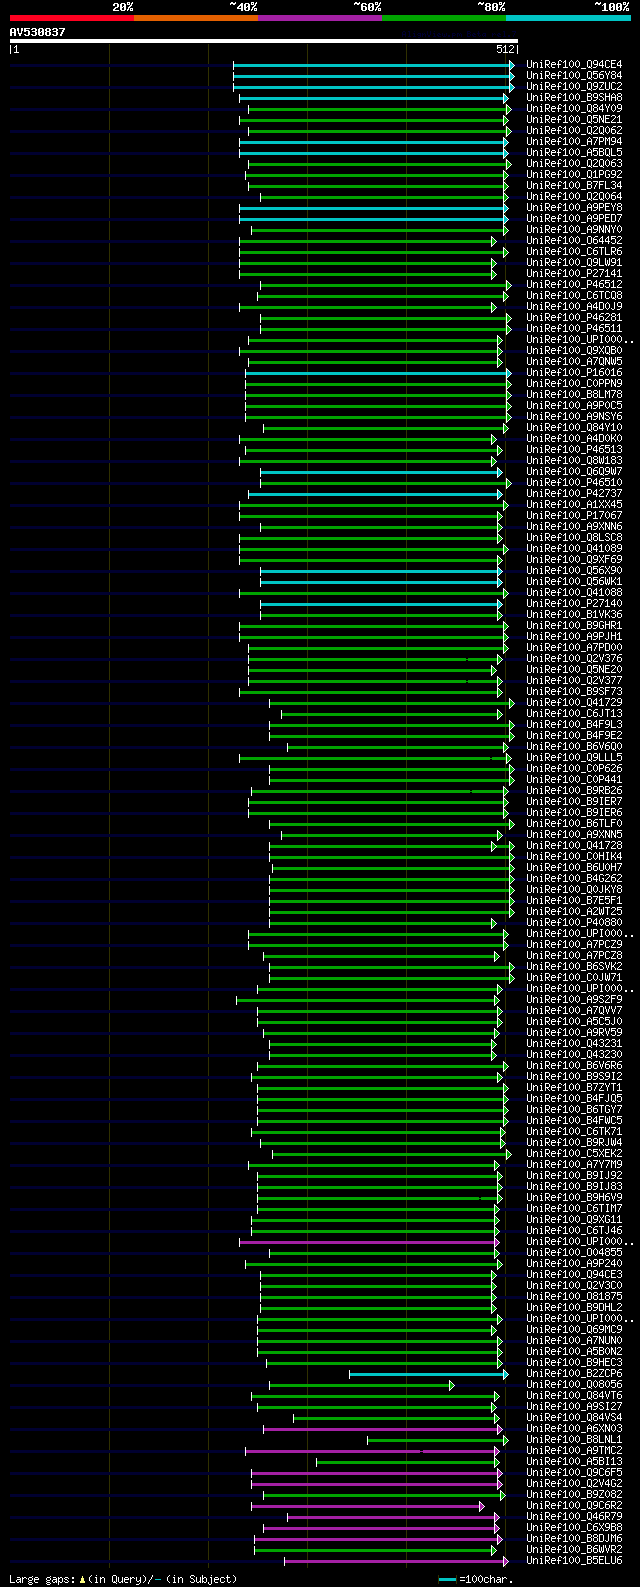Select the UniRef100_B8LM78 label
The image size is (640, 1587).
pos(574,394)
